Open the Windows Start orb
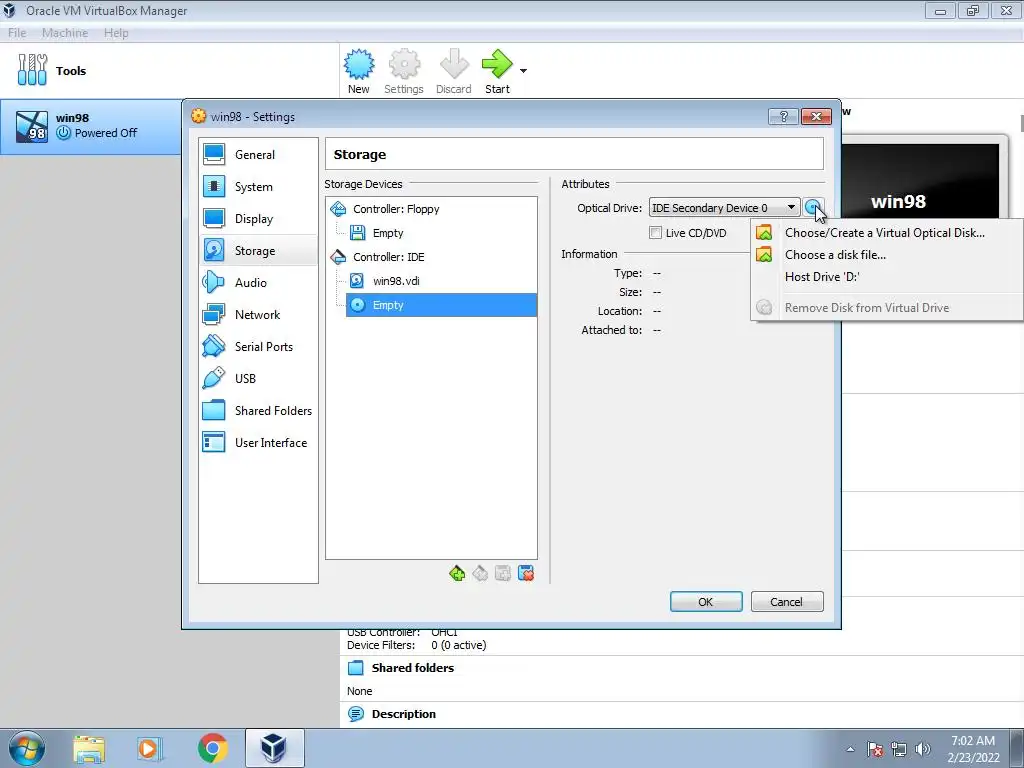1024x768 pixels. tap(27, 748)
